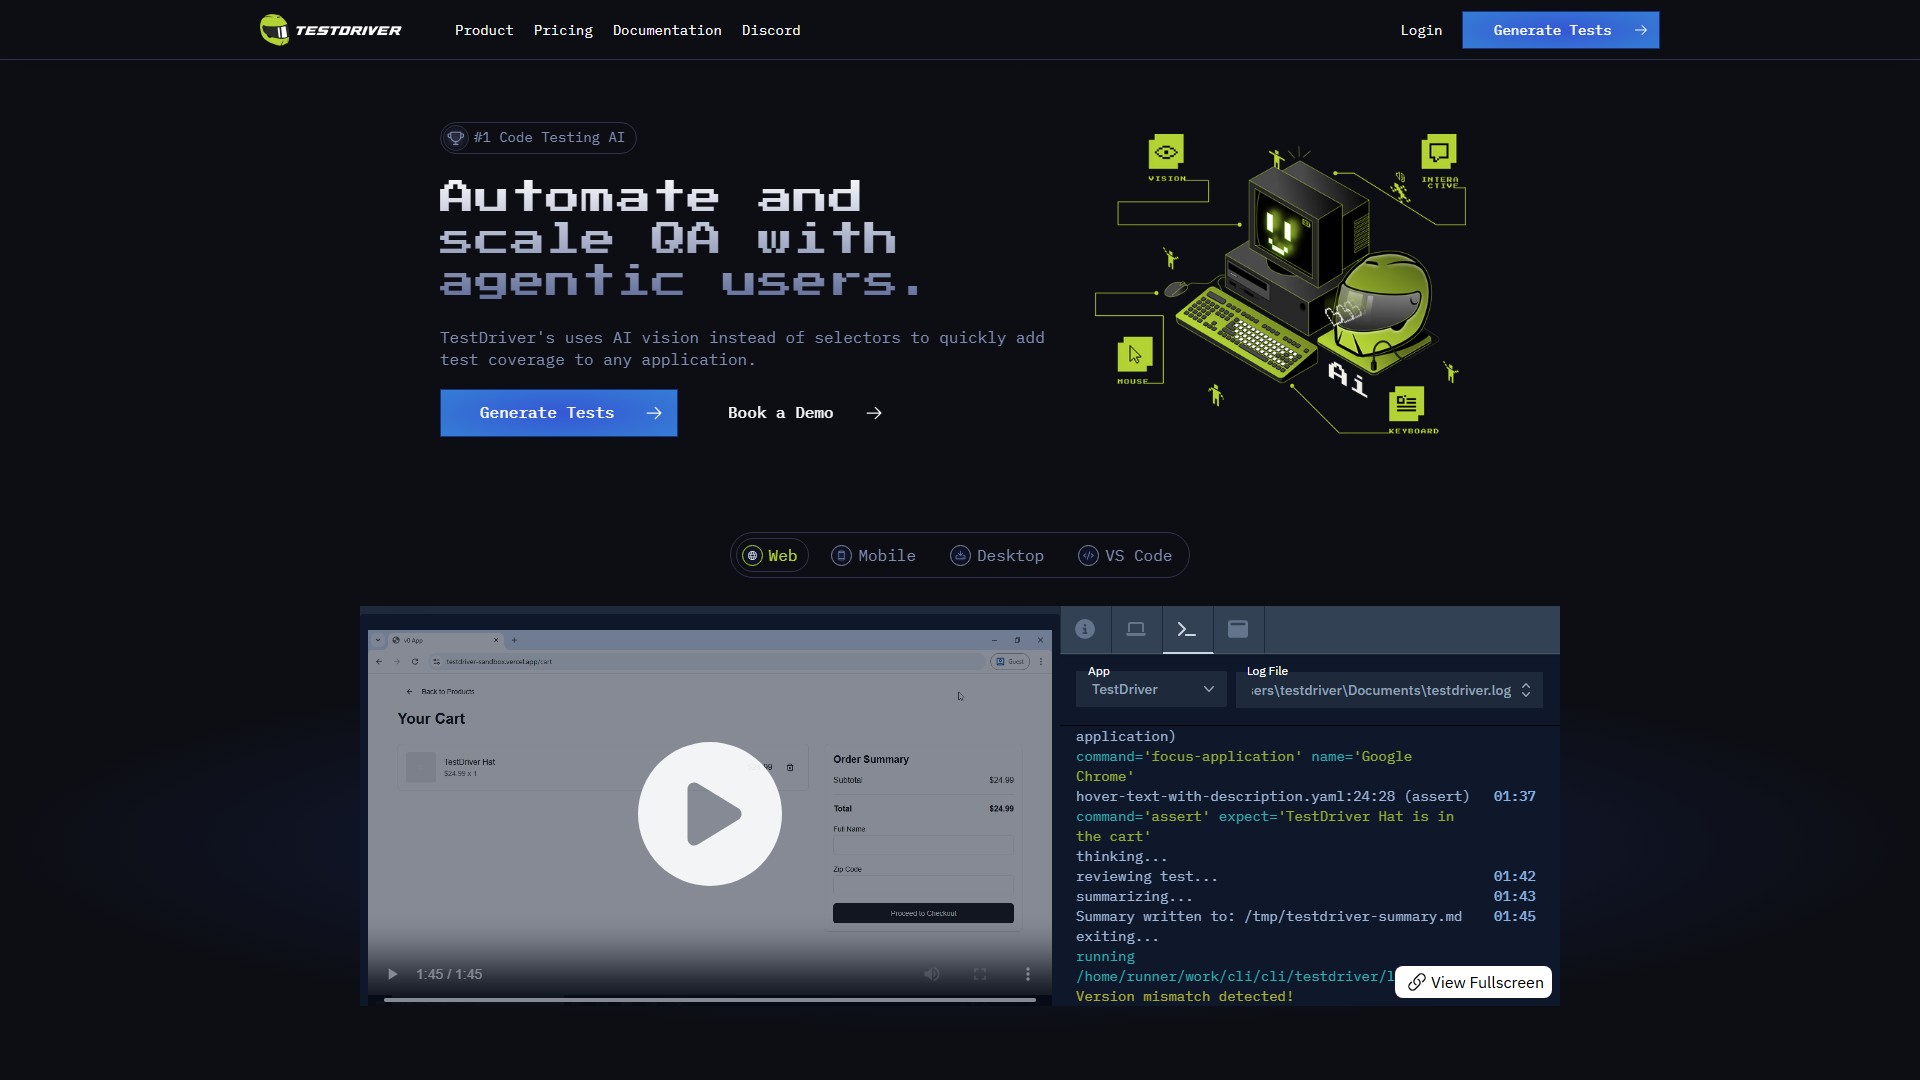The width and height of the screenshot is (1920, 1080).
Task: Open the info icon panel tab
Action: pos(1085,629)
